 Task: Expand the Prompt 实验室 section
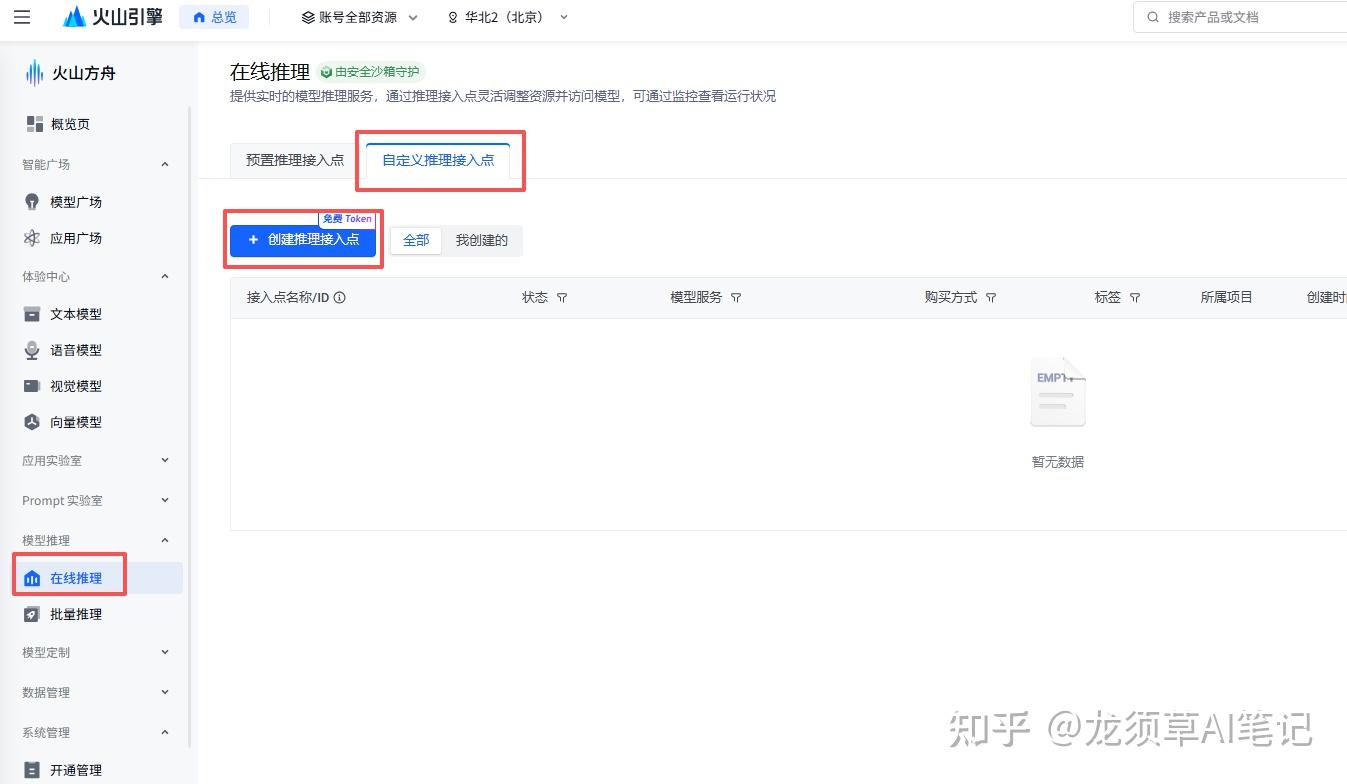coord(96,500)
